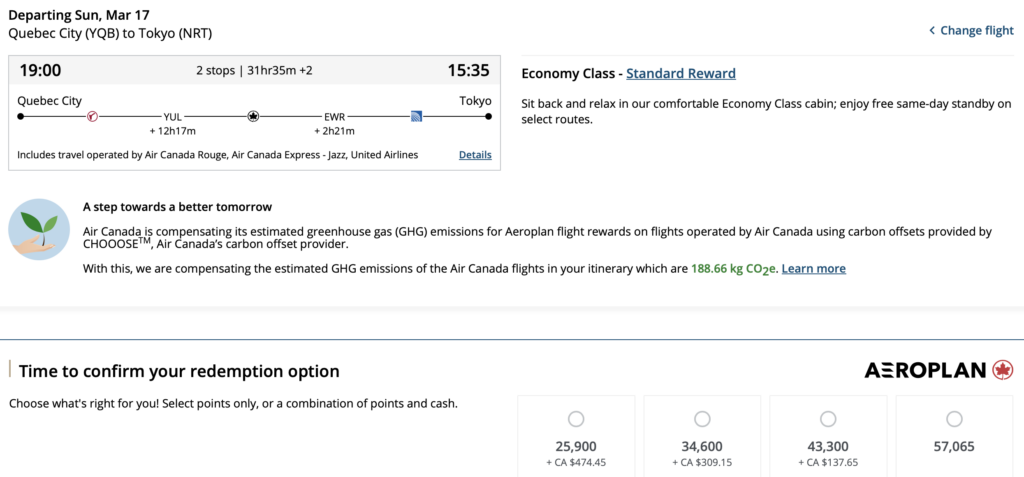Click Learn more about carbon offsets

[x=813, y=269]
